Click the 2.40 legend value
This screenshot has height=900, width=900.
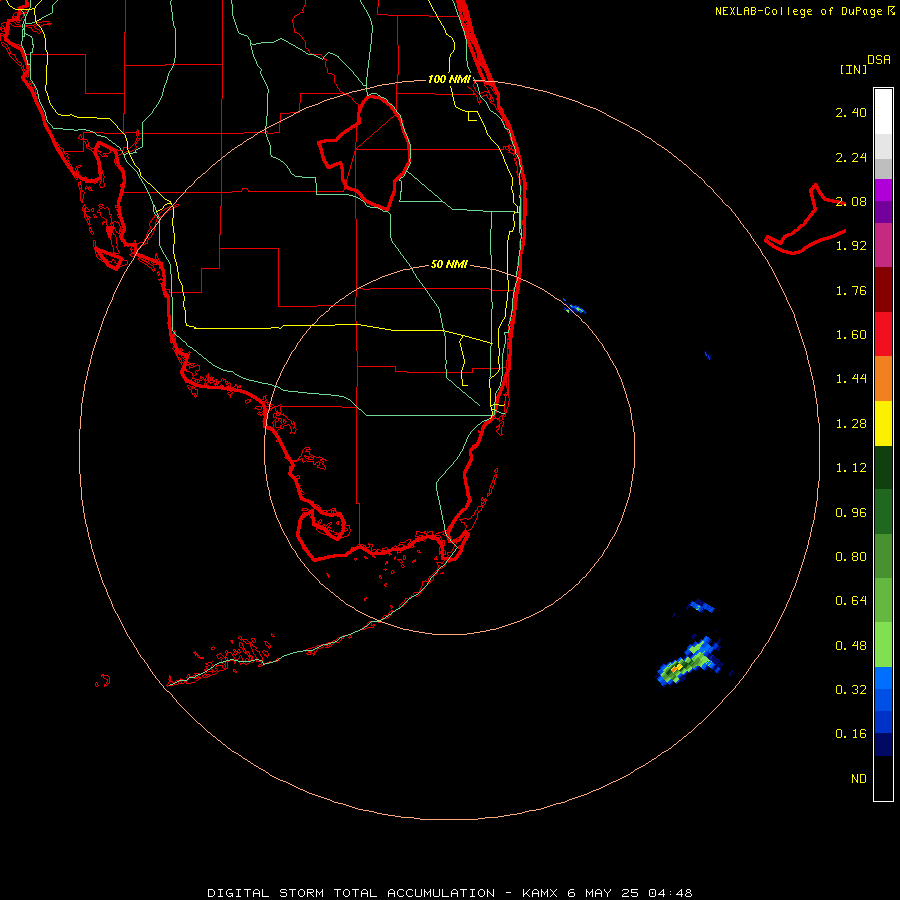click(851, 112)
